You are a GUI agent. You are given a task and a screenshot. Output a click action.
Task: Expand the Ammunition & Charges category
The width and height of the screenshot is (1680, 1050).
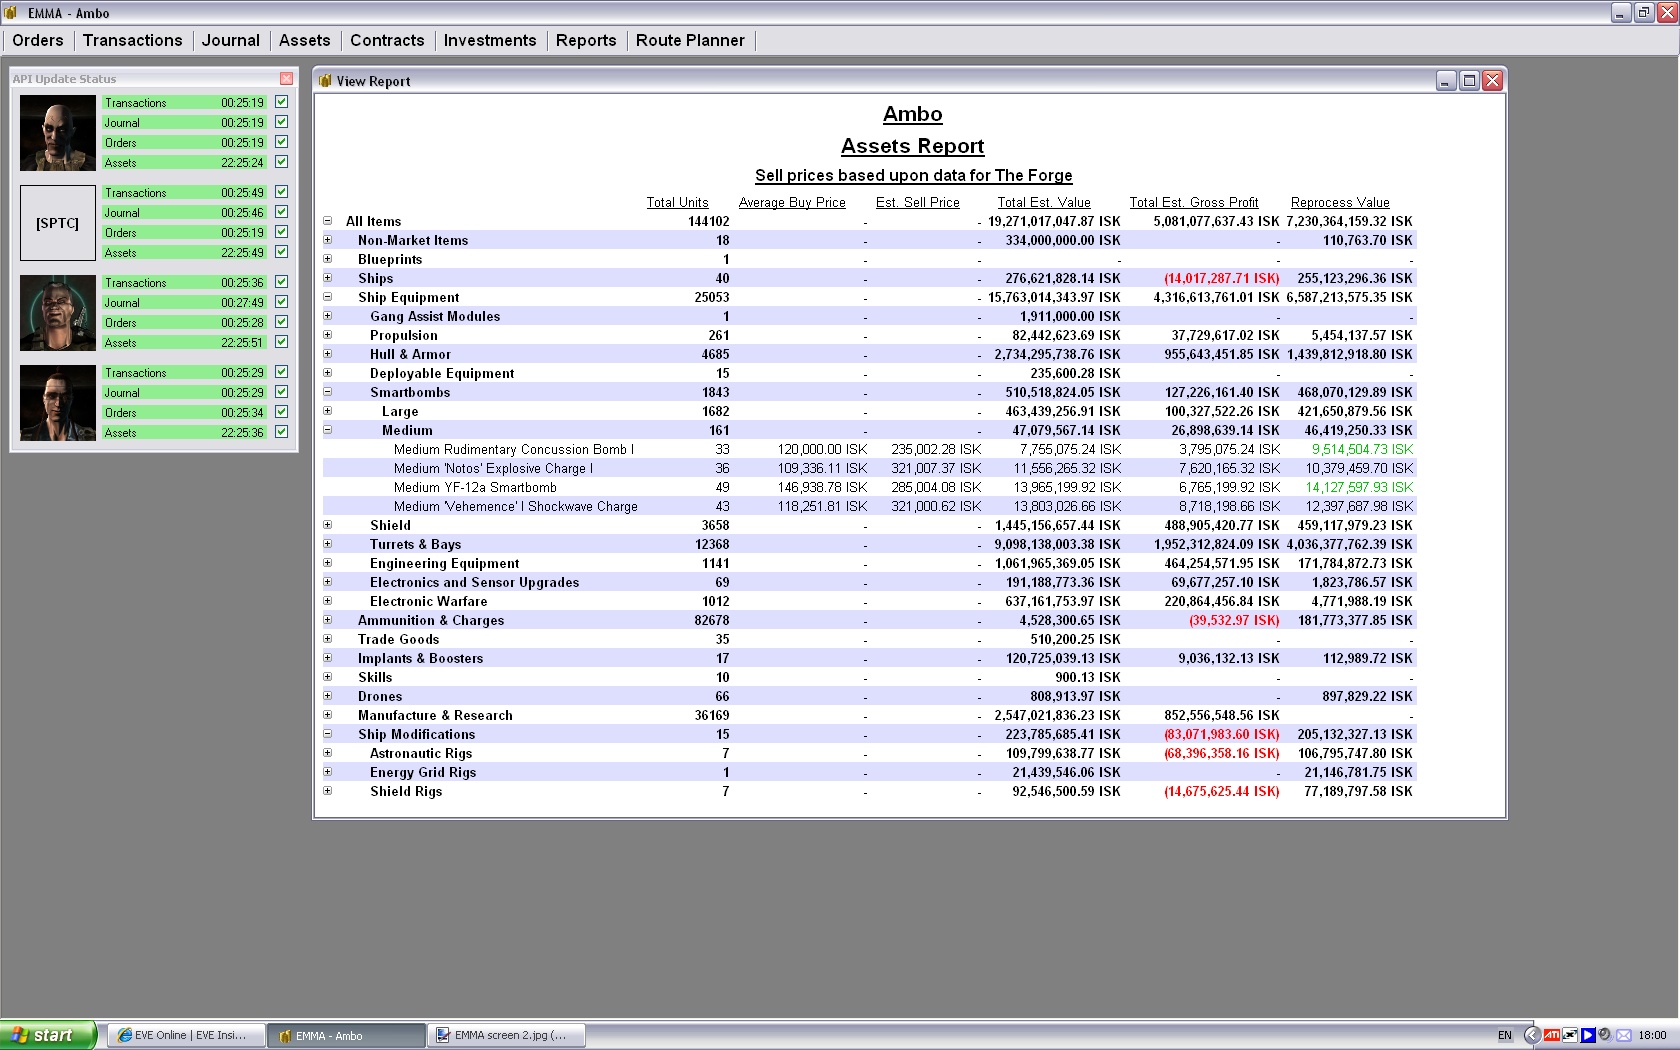tap(327, 620)
